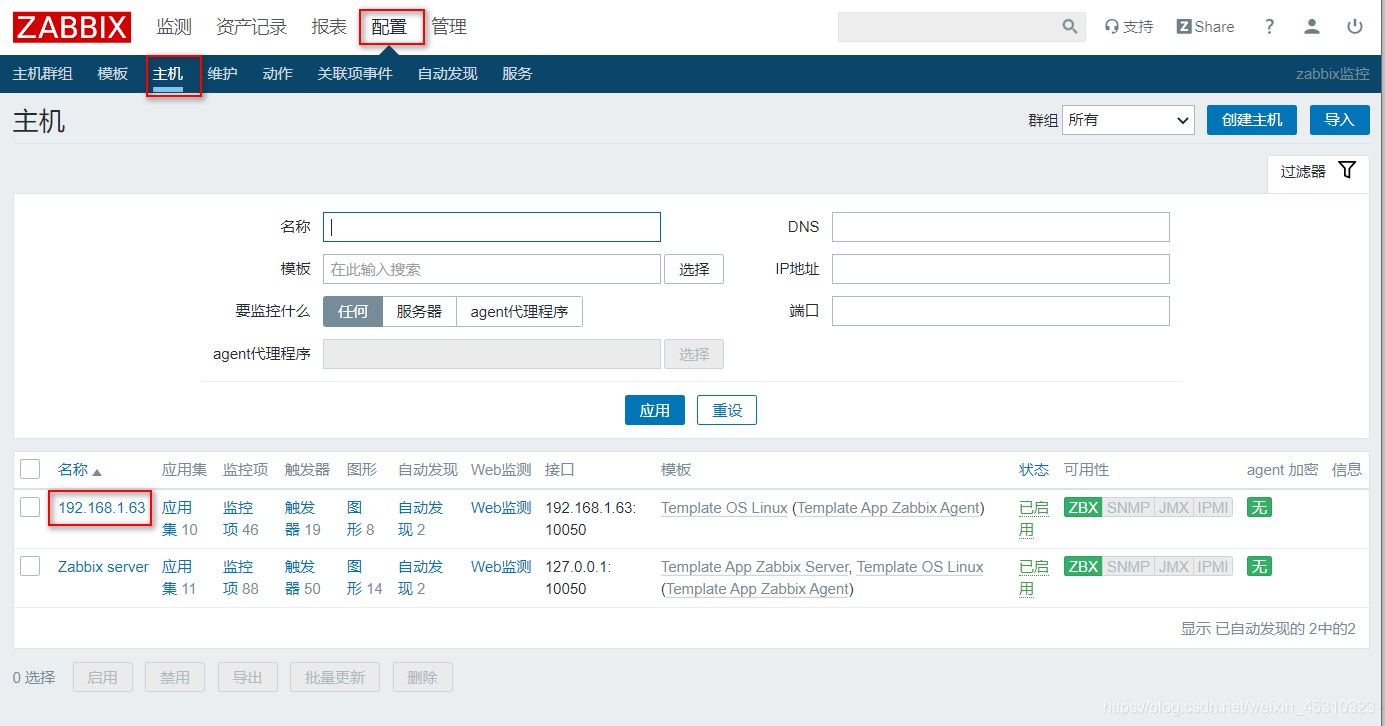This screenshot has height=726, width=1385.
Task: Click the ZABBIX logo
Action: click(72, 27)
